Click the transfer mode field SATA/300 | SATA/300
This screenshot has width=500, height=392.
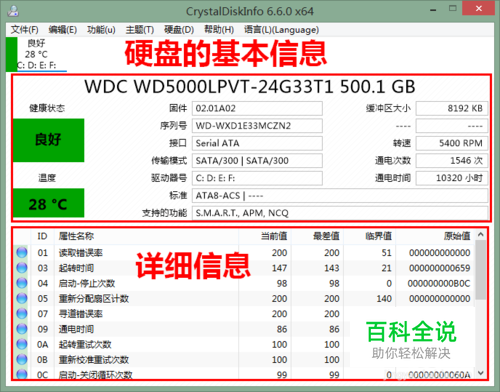[257, 161]
